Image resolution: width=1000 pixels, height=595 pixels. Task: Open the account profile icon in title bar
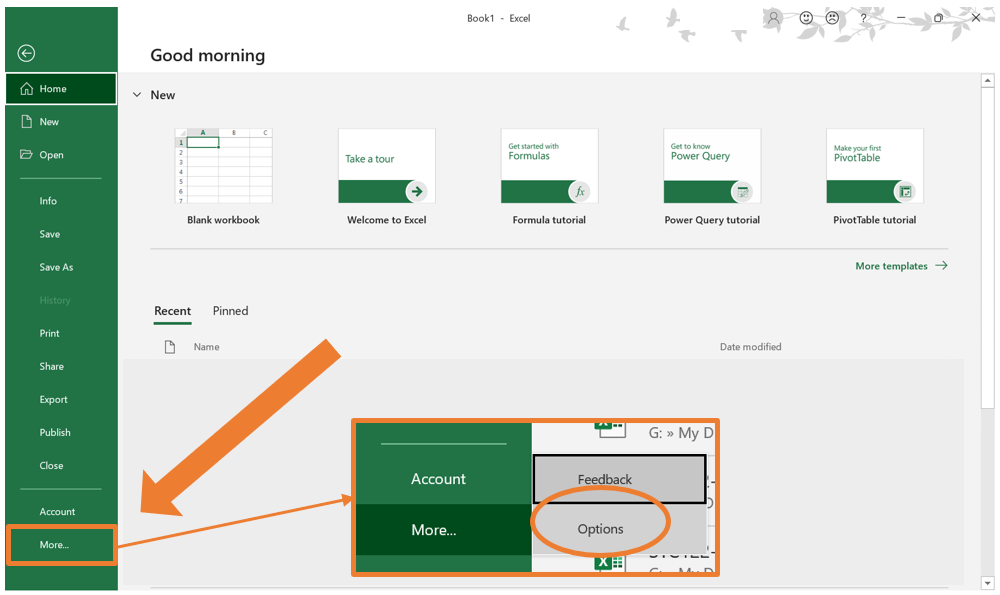click(x=773, y=18)
